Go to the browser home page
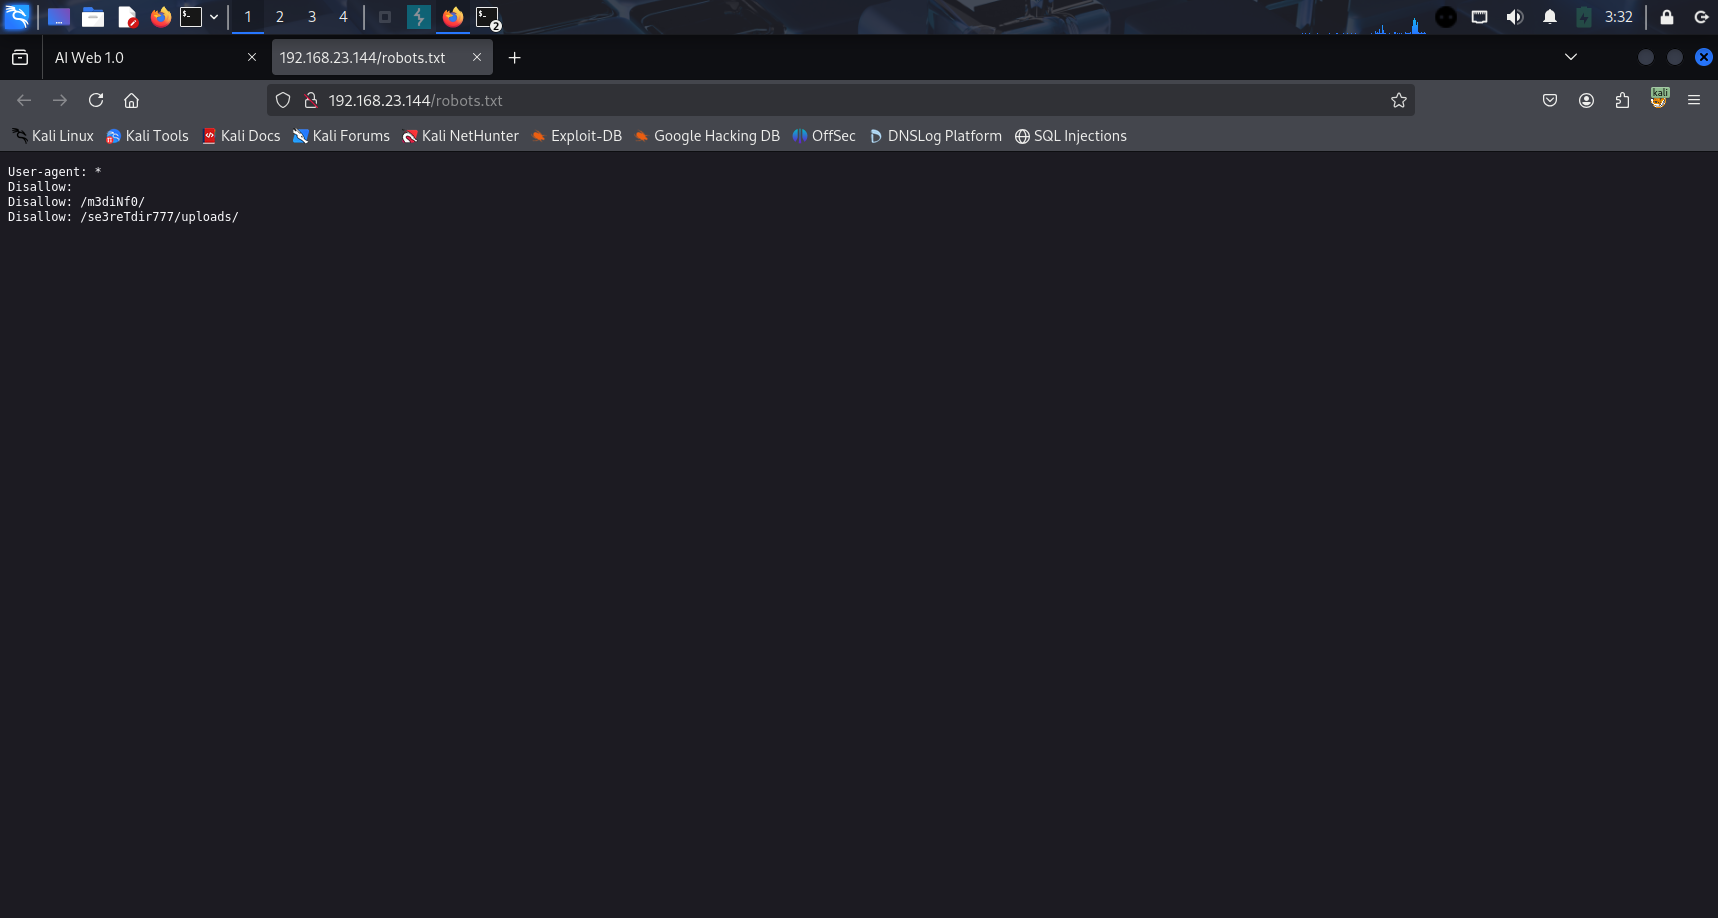The width and height of the screenshot is (1718, 918). point(131,100)
